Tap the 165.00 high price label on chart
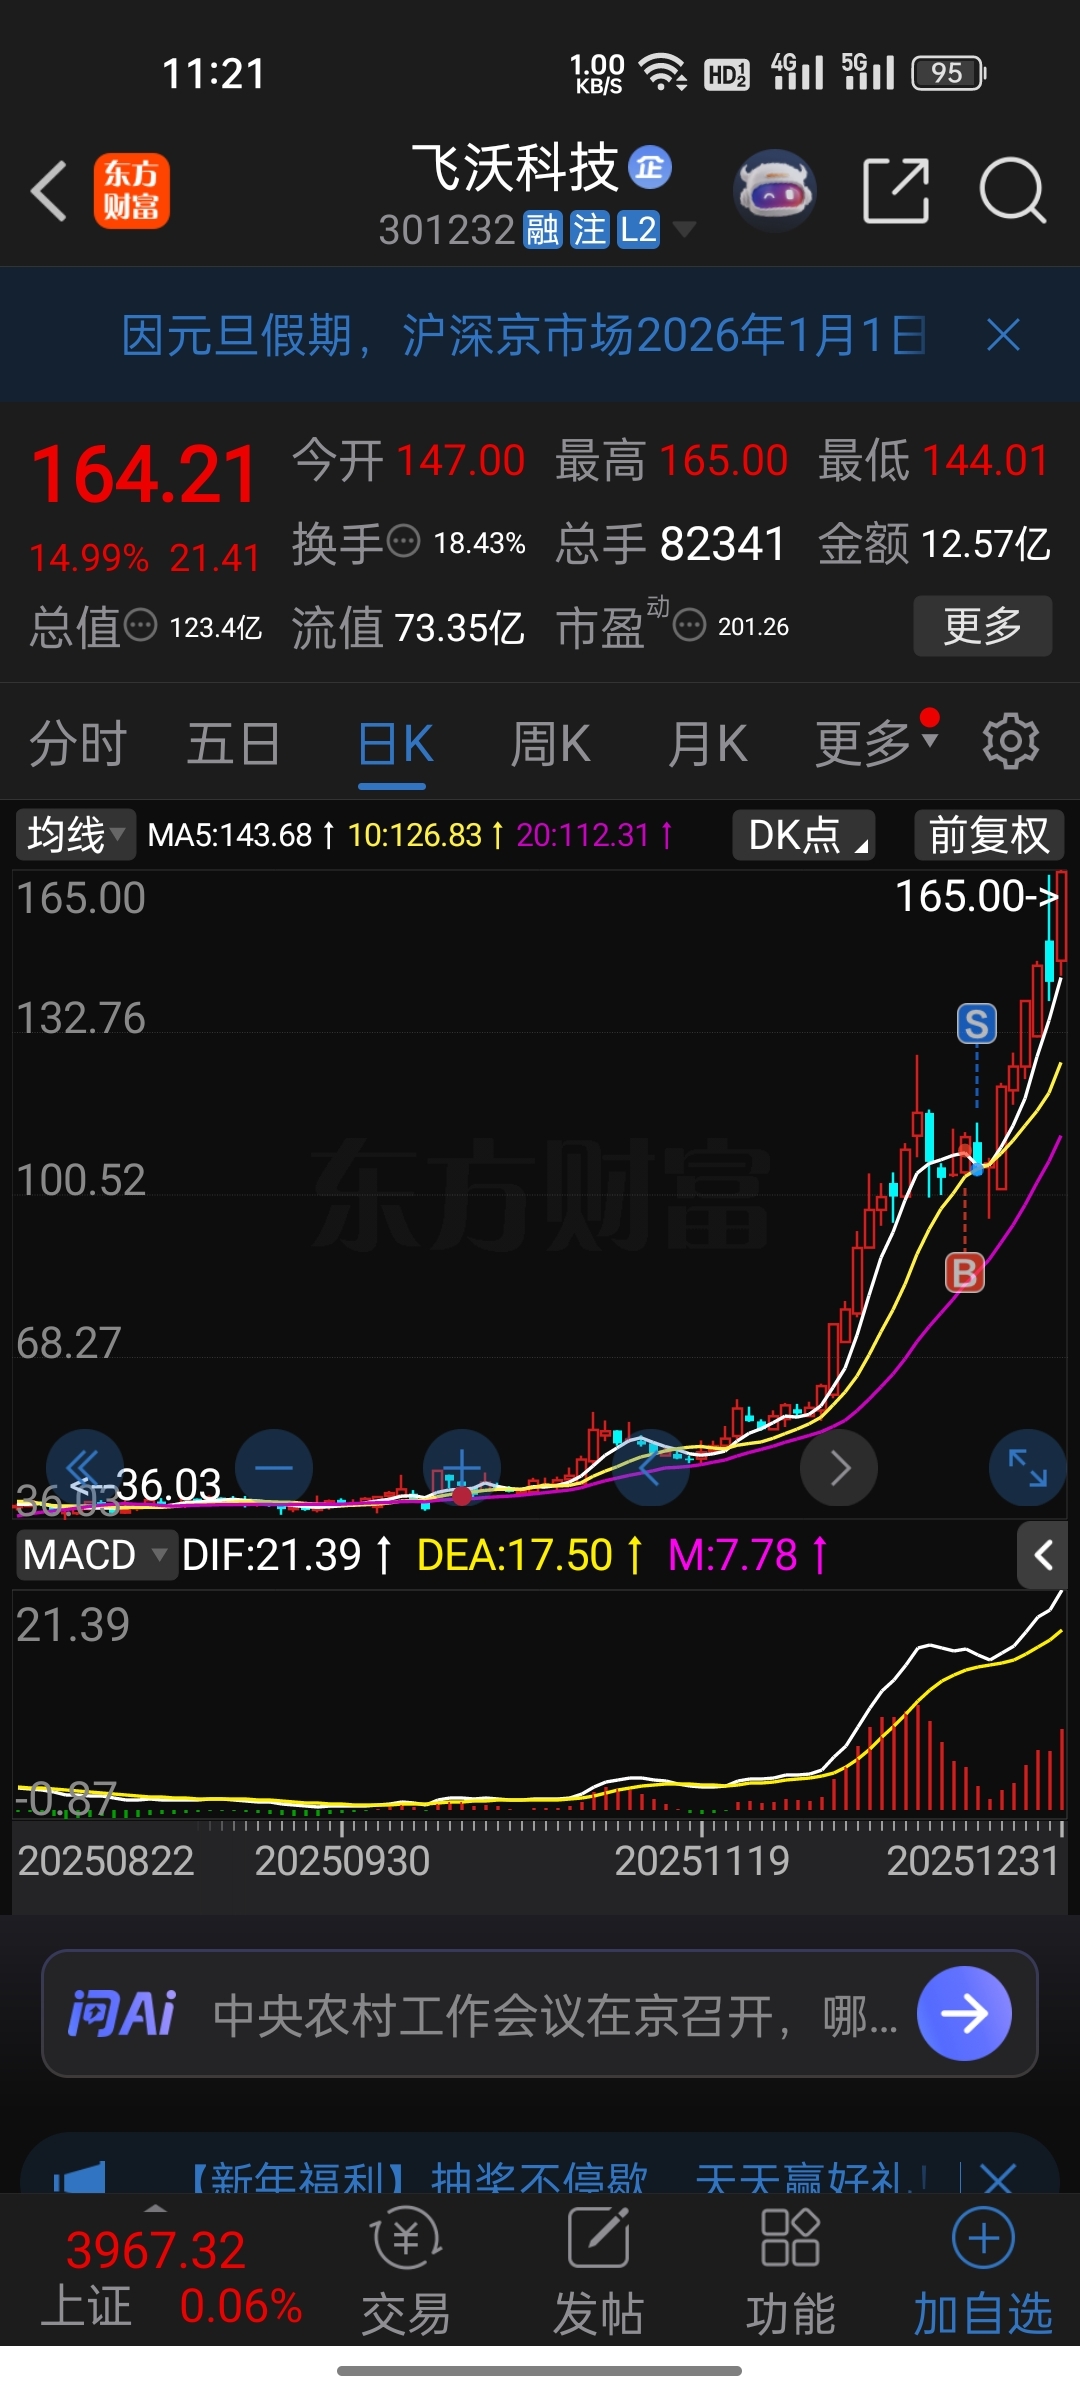The image size is (1080, 2400). pos(976,896)
